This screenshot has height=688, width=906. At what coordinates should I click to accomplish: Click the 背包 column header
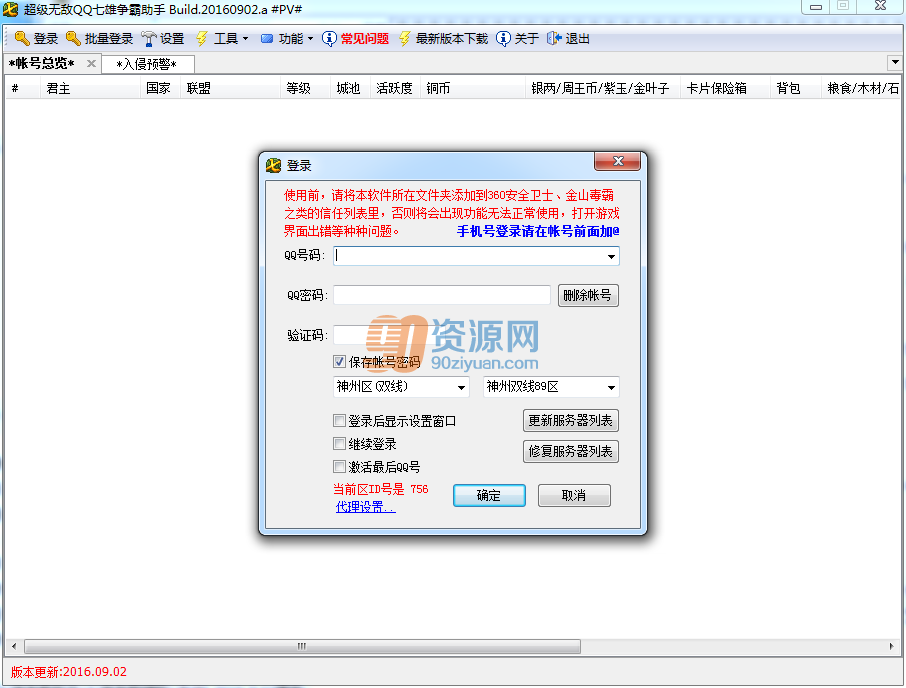click(x=796, y=88)
